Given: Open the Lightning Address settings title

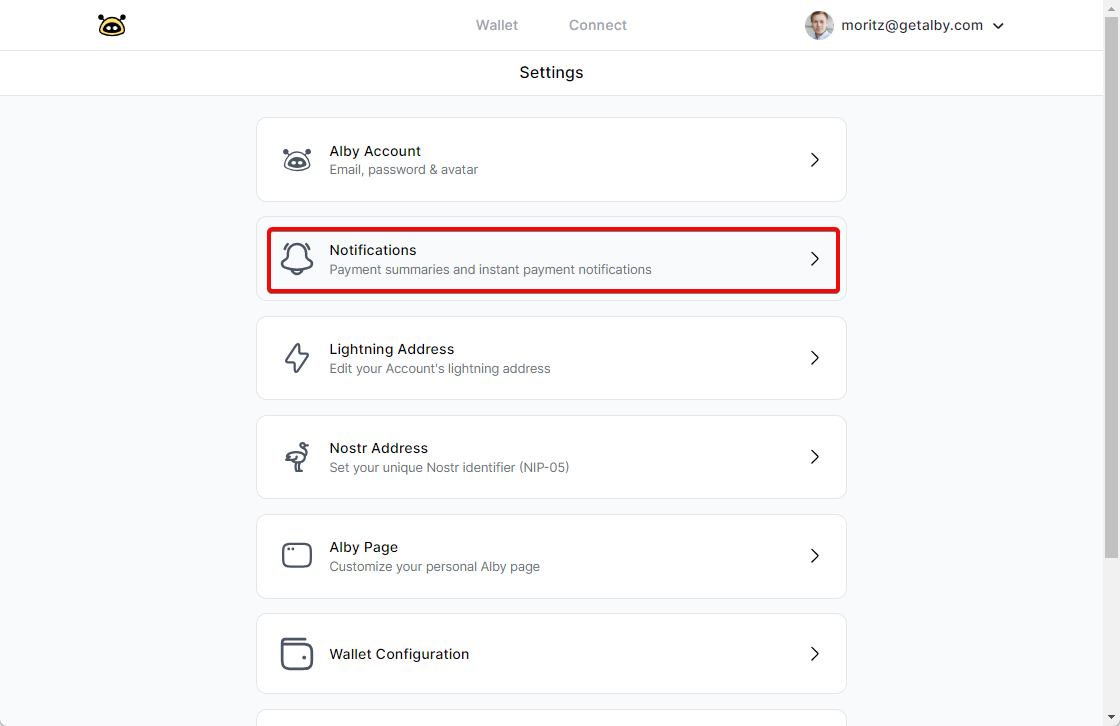Looking at the screenshot, I should coord(392,349).
